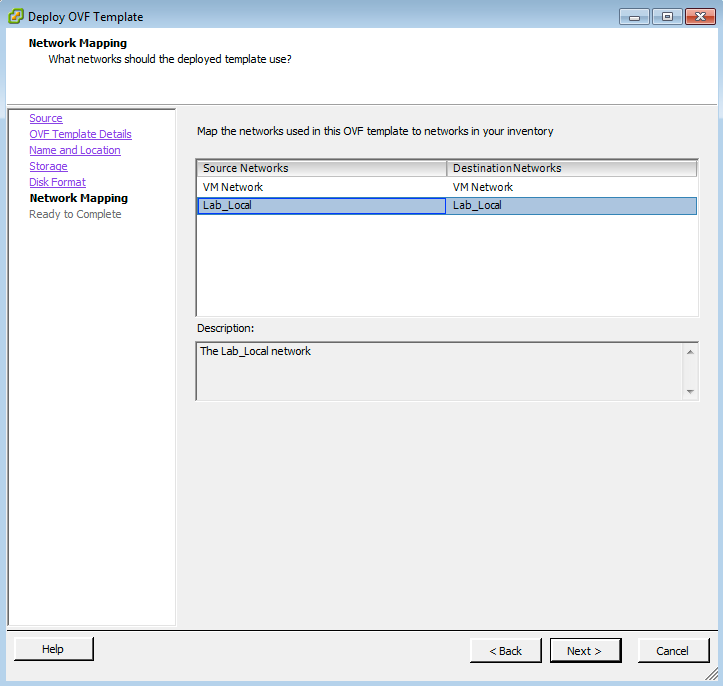
Task: Return to the Name and Location step
Action: click(75, 150)
